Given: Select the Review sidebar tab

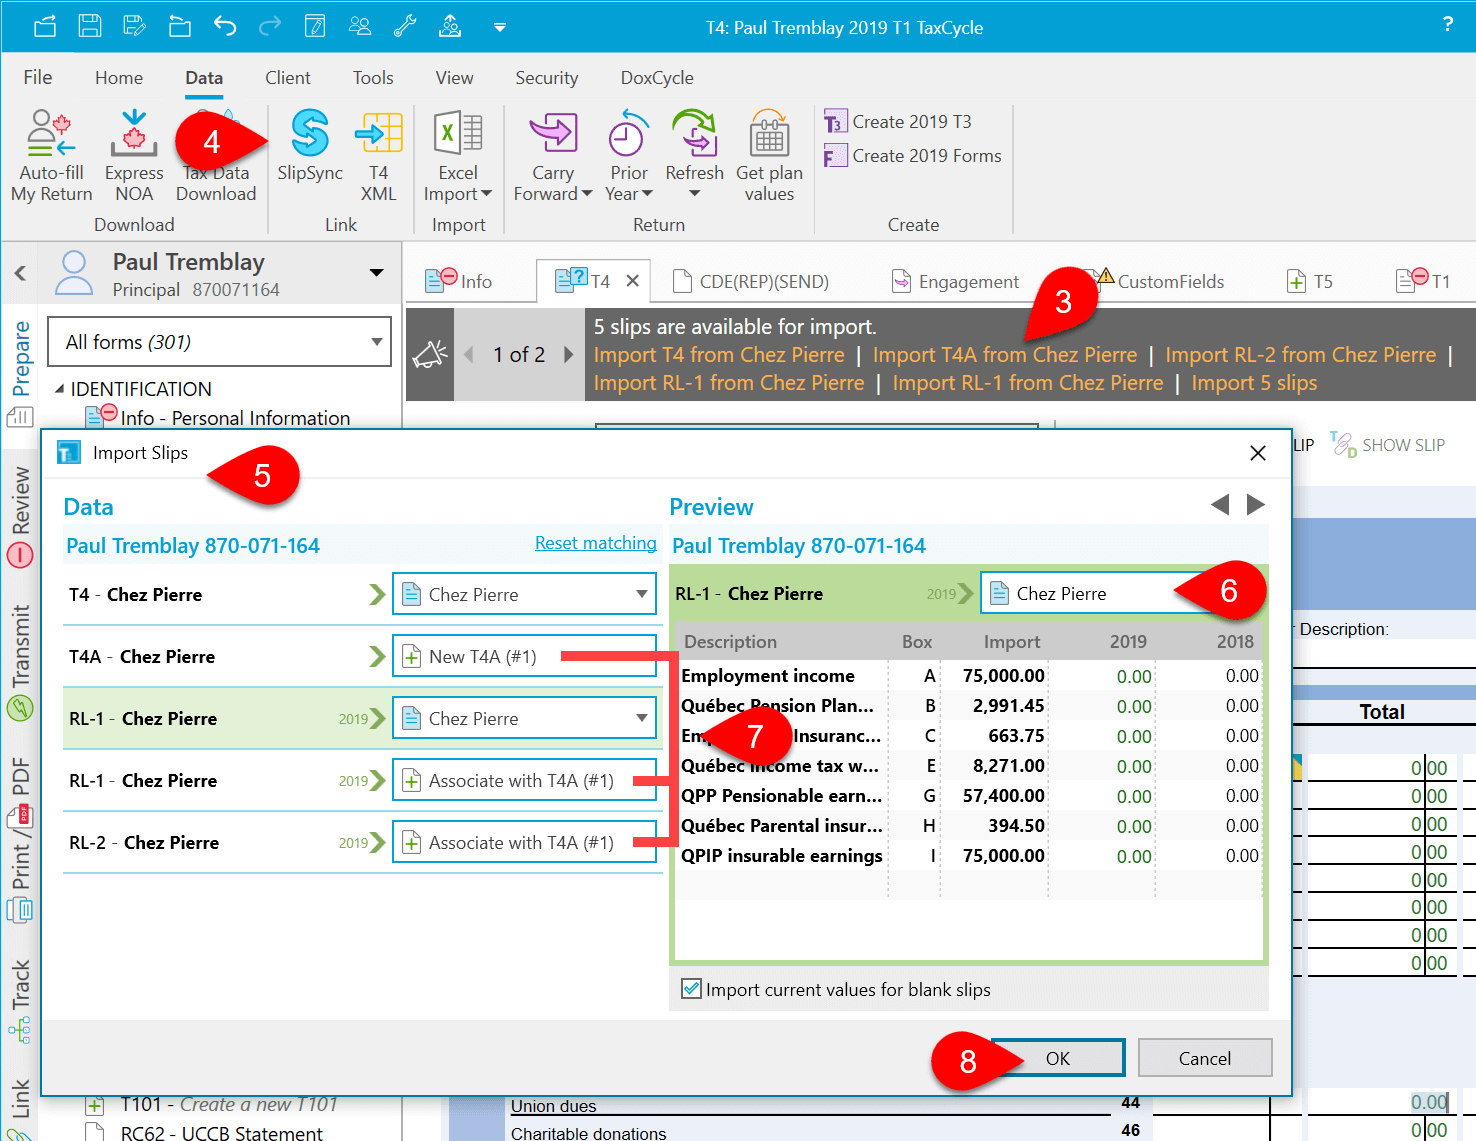Looking at the screenshot, I should pyautogui.click(x=20, y=516).
